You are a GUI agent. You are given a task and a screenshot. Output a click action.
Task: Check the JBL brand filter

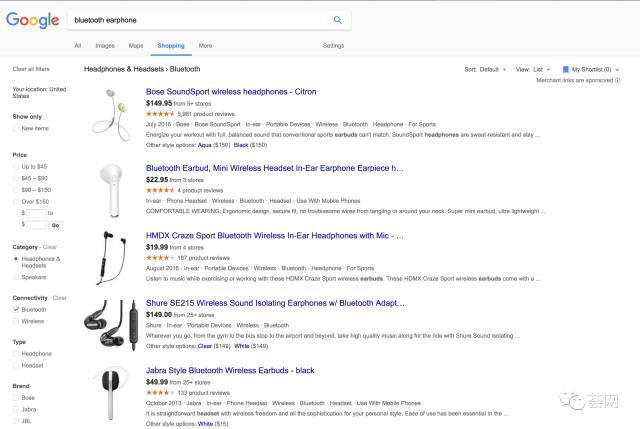click(x=16, y=421)
